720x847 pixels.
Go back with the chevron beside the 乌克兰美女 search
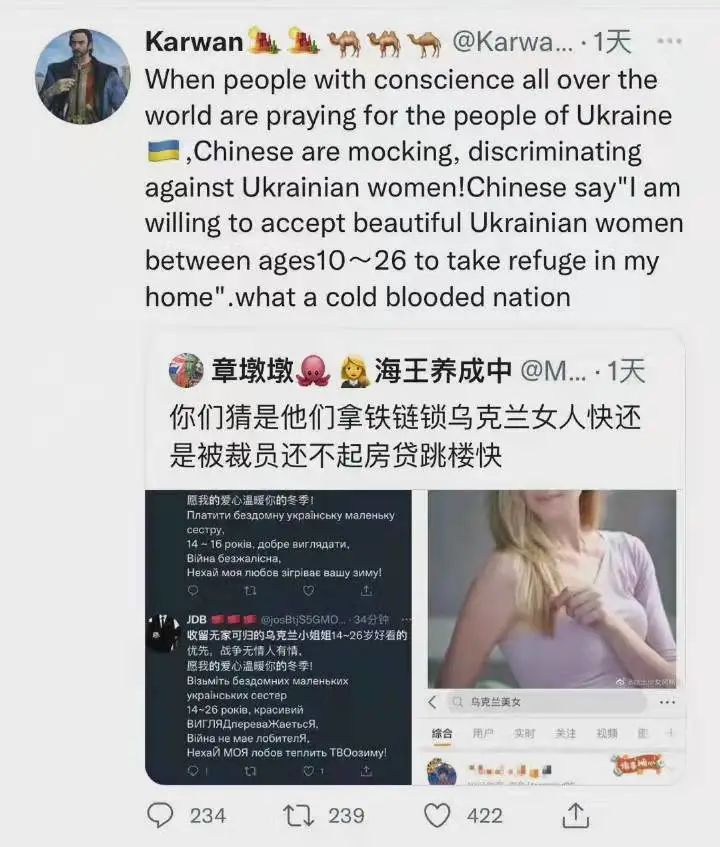(x=432, y=702)
